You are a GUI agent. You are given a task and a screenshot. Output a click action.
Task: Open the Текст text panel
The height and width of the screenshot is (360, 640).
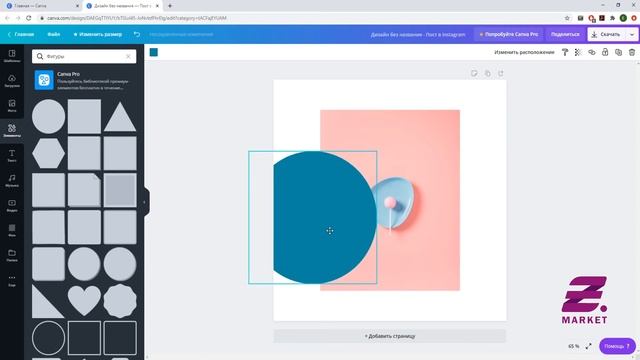[x=12, y=156]
